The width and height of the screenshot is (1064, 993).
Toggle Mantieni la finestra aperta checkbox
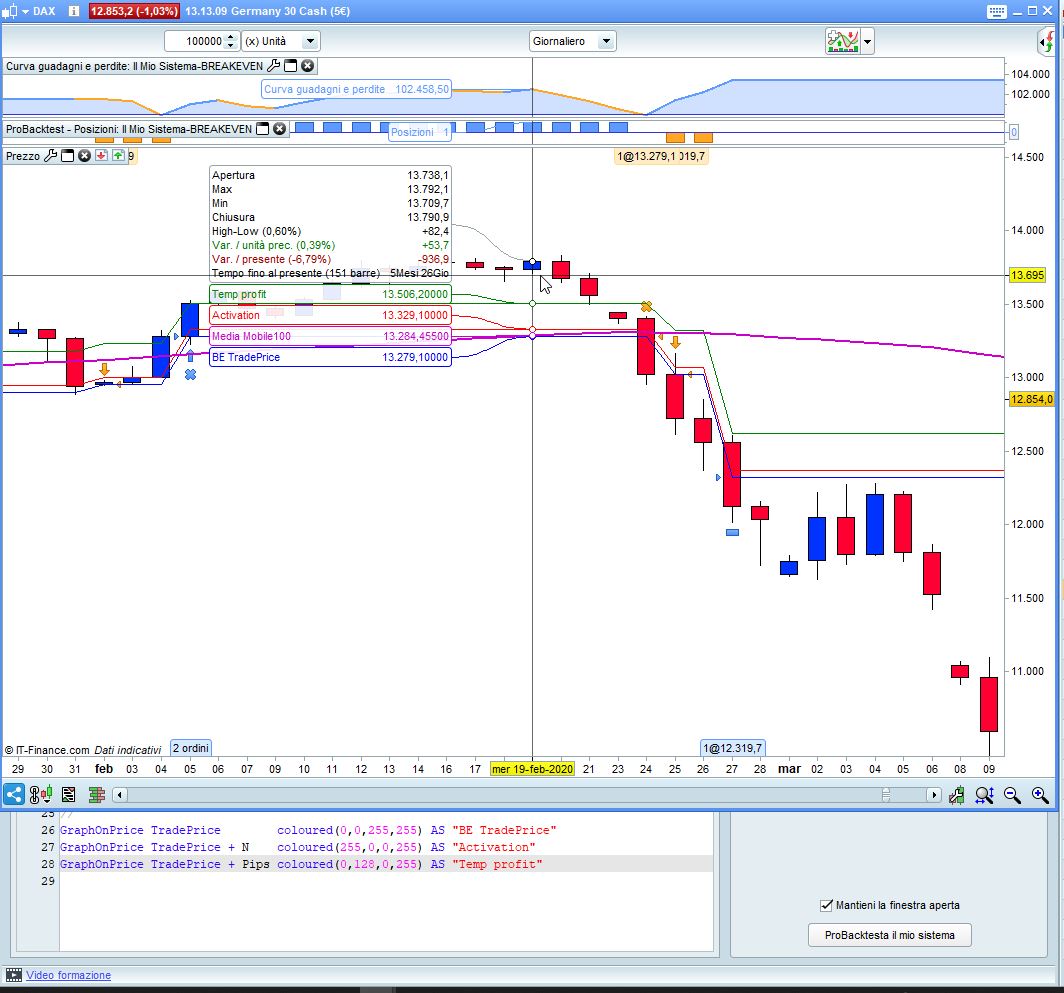[826, 905]
